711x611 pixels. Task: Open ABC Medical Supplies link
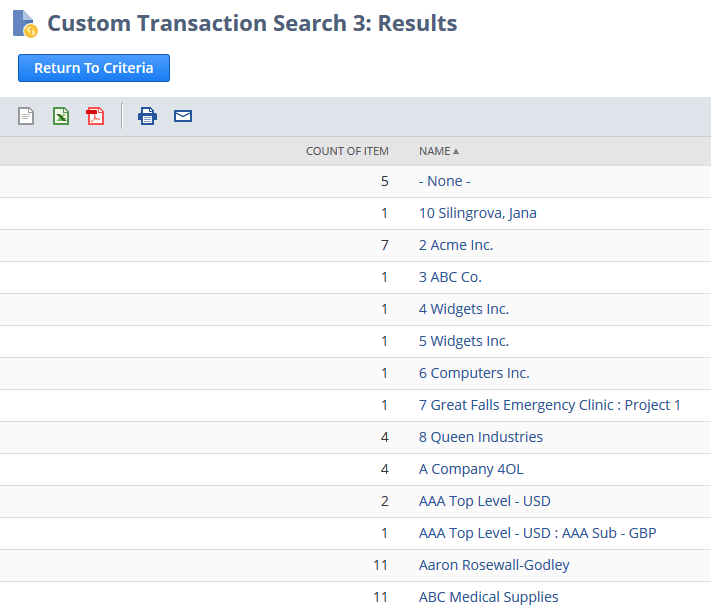(x=488, y=597)
